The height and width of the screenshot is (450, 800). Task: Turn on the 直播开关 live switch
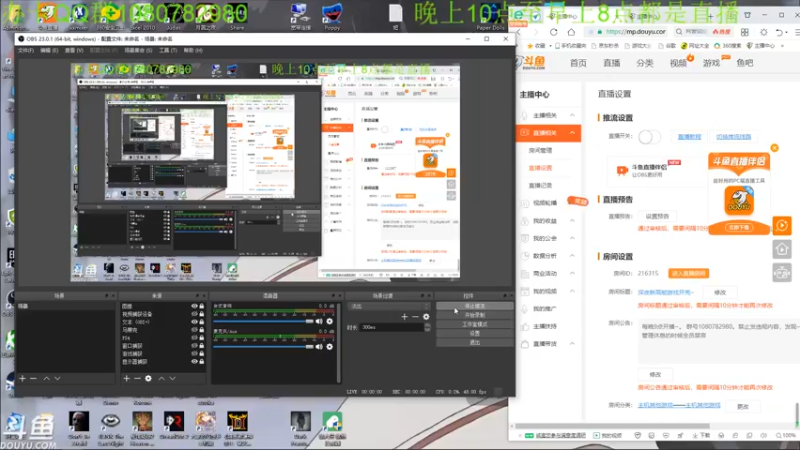pos(649,137)
